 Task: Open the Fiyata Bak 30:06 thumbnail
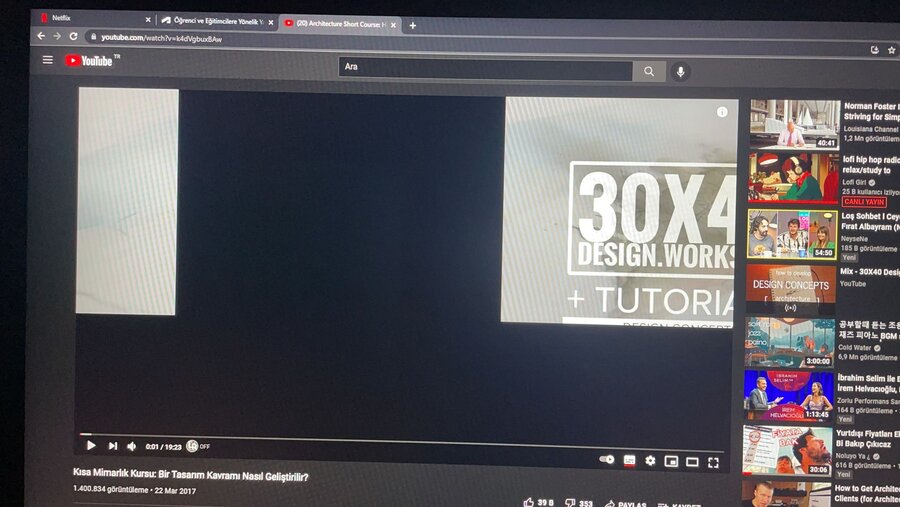787,451
